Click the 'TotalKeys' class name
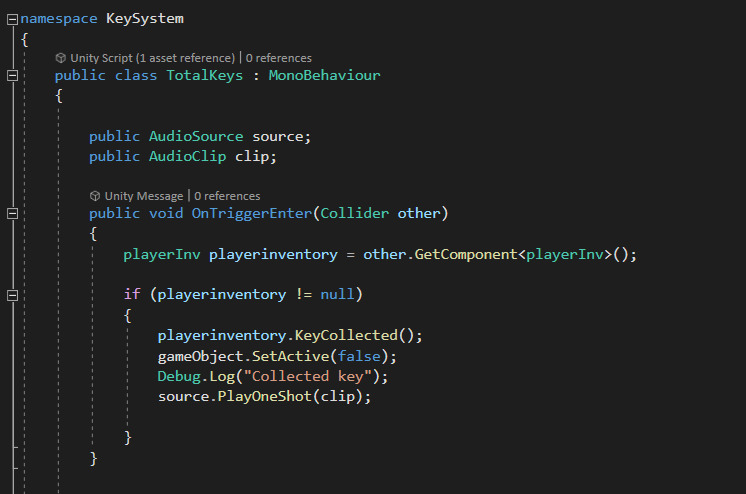Image resolution: width=746 pixels, height=494 pixels. tap(205, 75)
